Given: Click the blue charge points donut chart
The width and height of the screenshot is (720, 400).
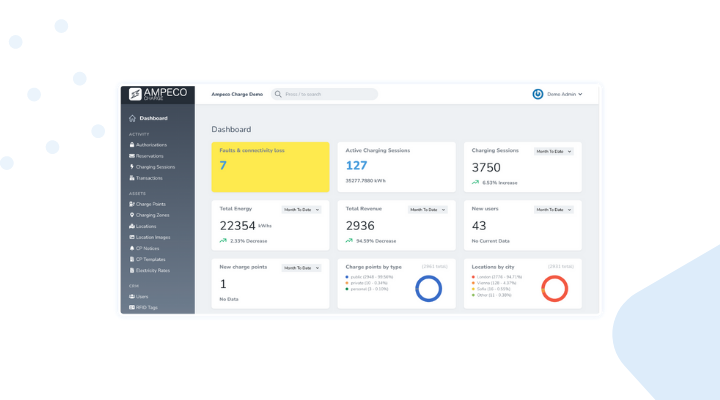Looking at the screenshot, I should click(428, 288).
